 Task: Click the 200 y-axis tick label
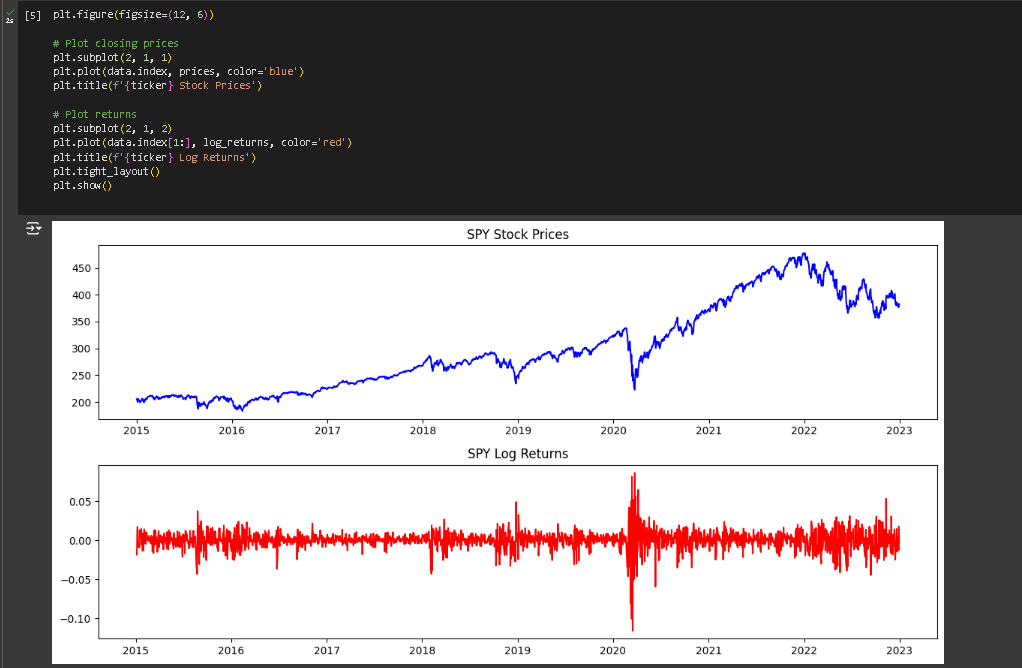click(81, 403)
